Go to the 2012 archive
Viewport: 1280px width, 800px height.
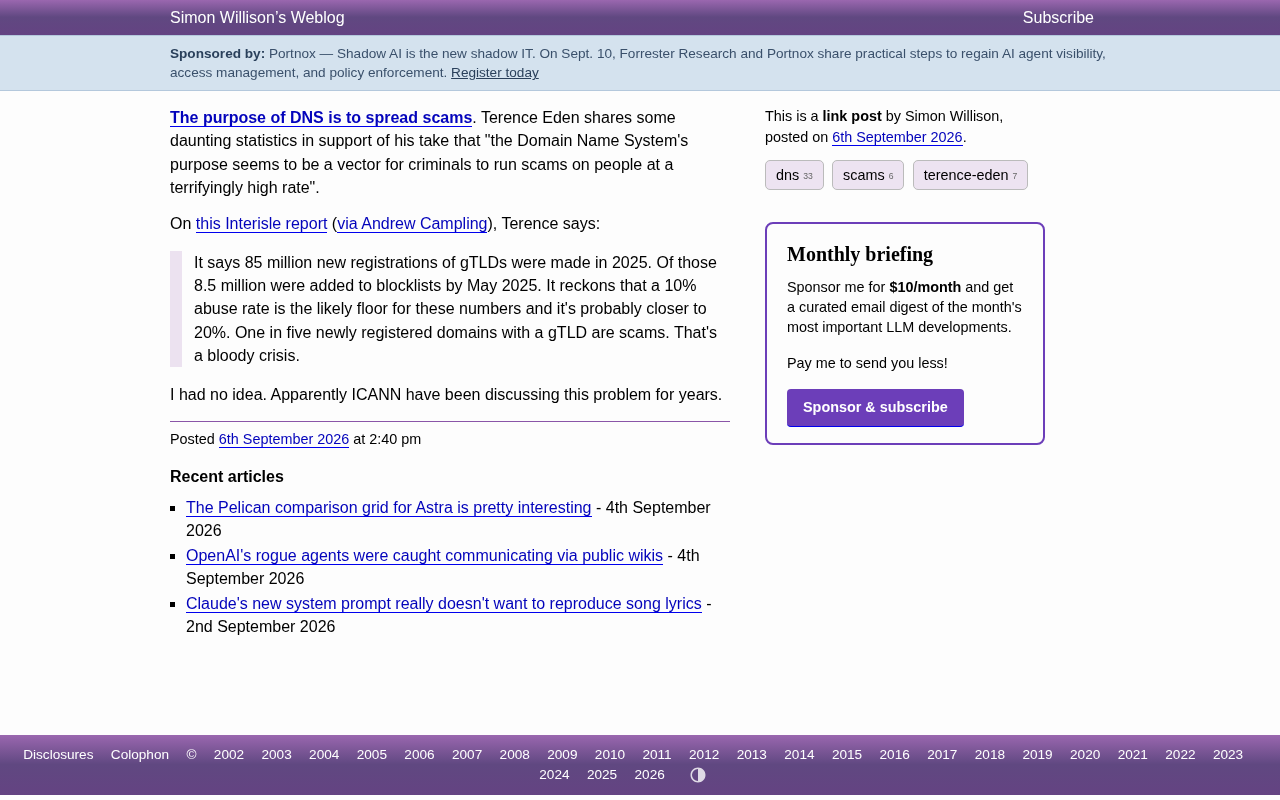pyautogui.click(x=704, y=755)
